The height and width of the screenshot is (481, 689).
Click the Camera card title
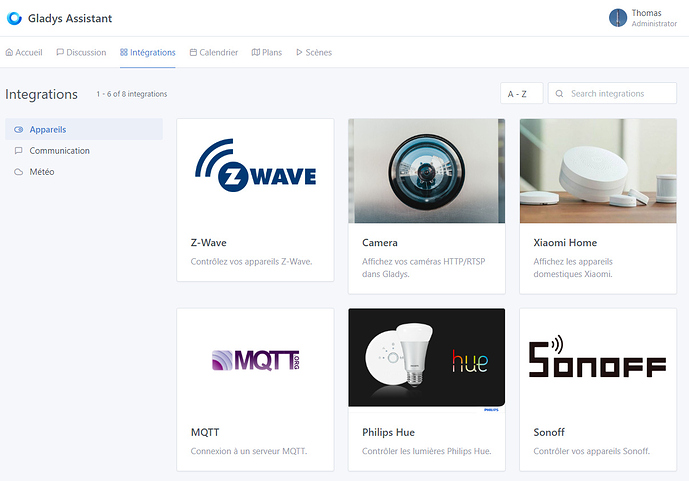(x=380, y=242)
